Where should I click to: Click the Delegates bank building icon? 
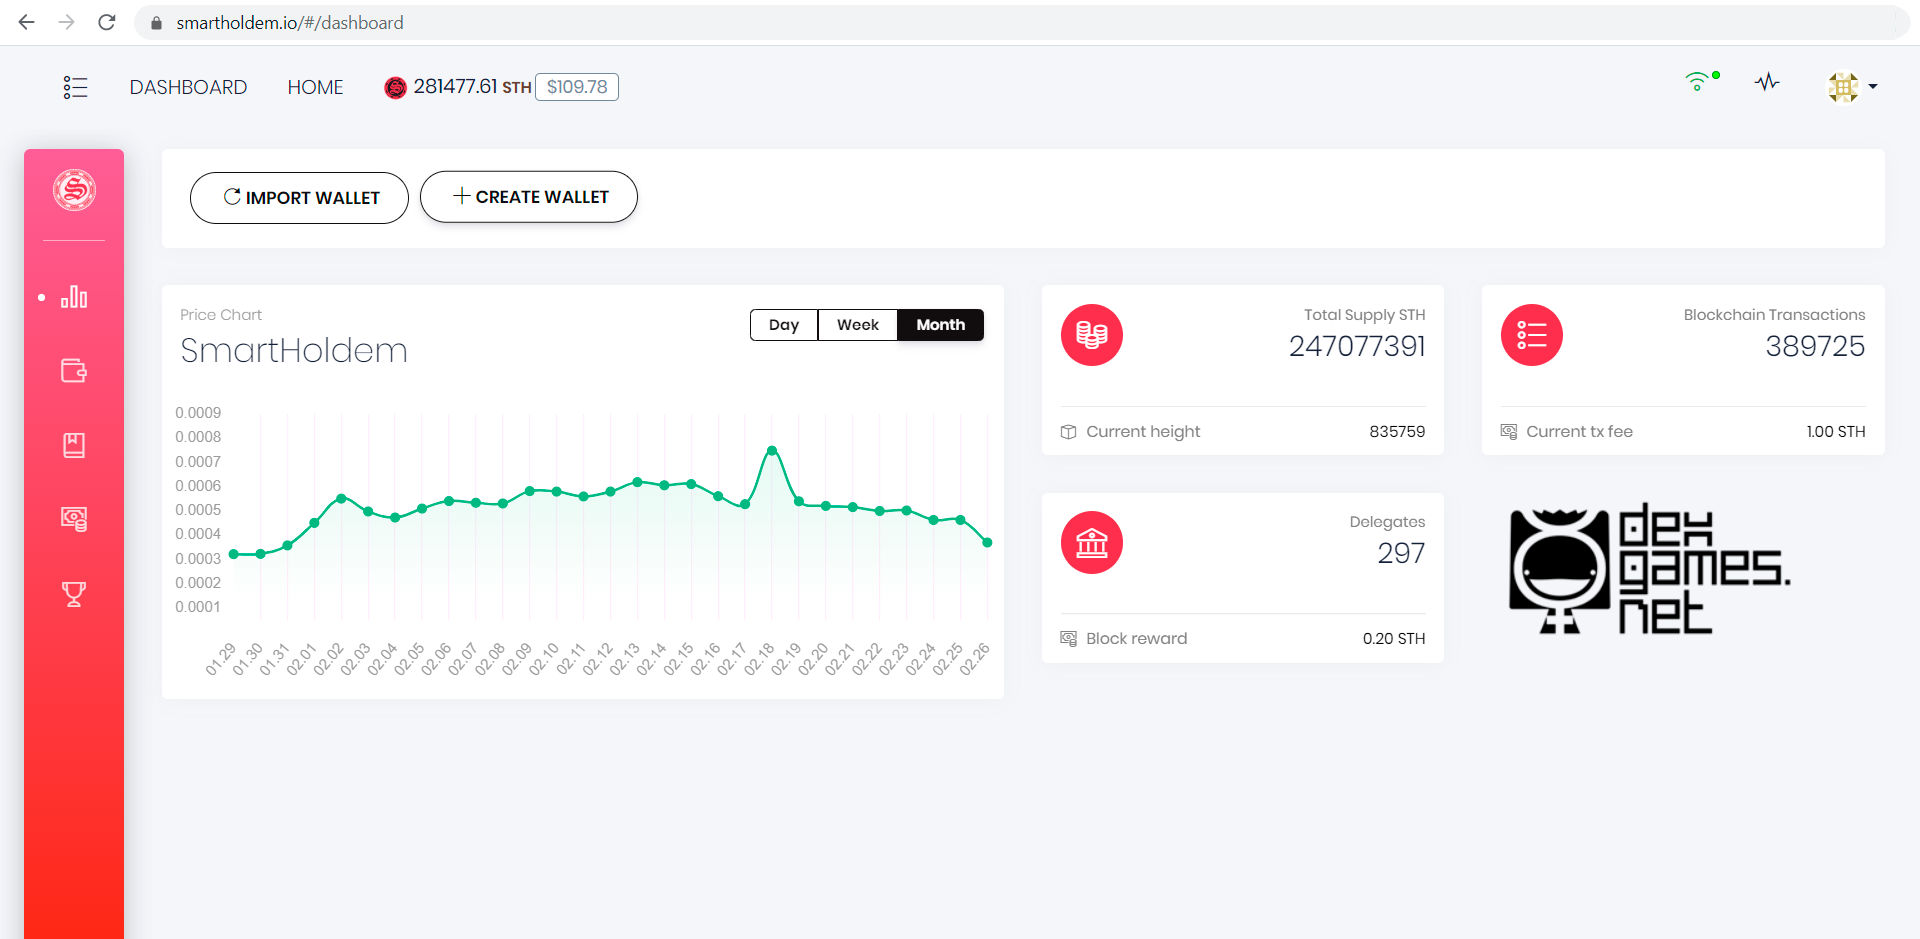pyautogui.click(x=1092, y=543)
